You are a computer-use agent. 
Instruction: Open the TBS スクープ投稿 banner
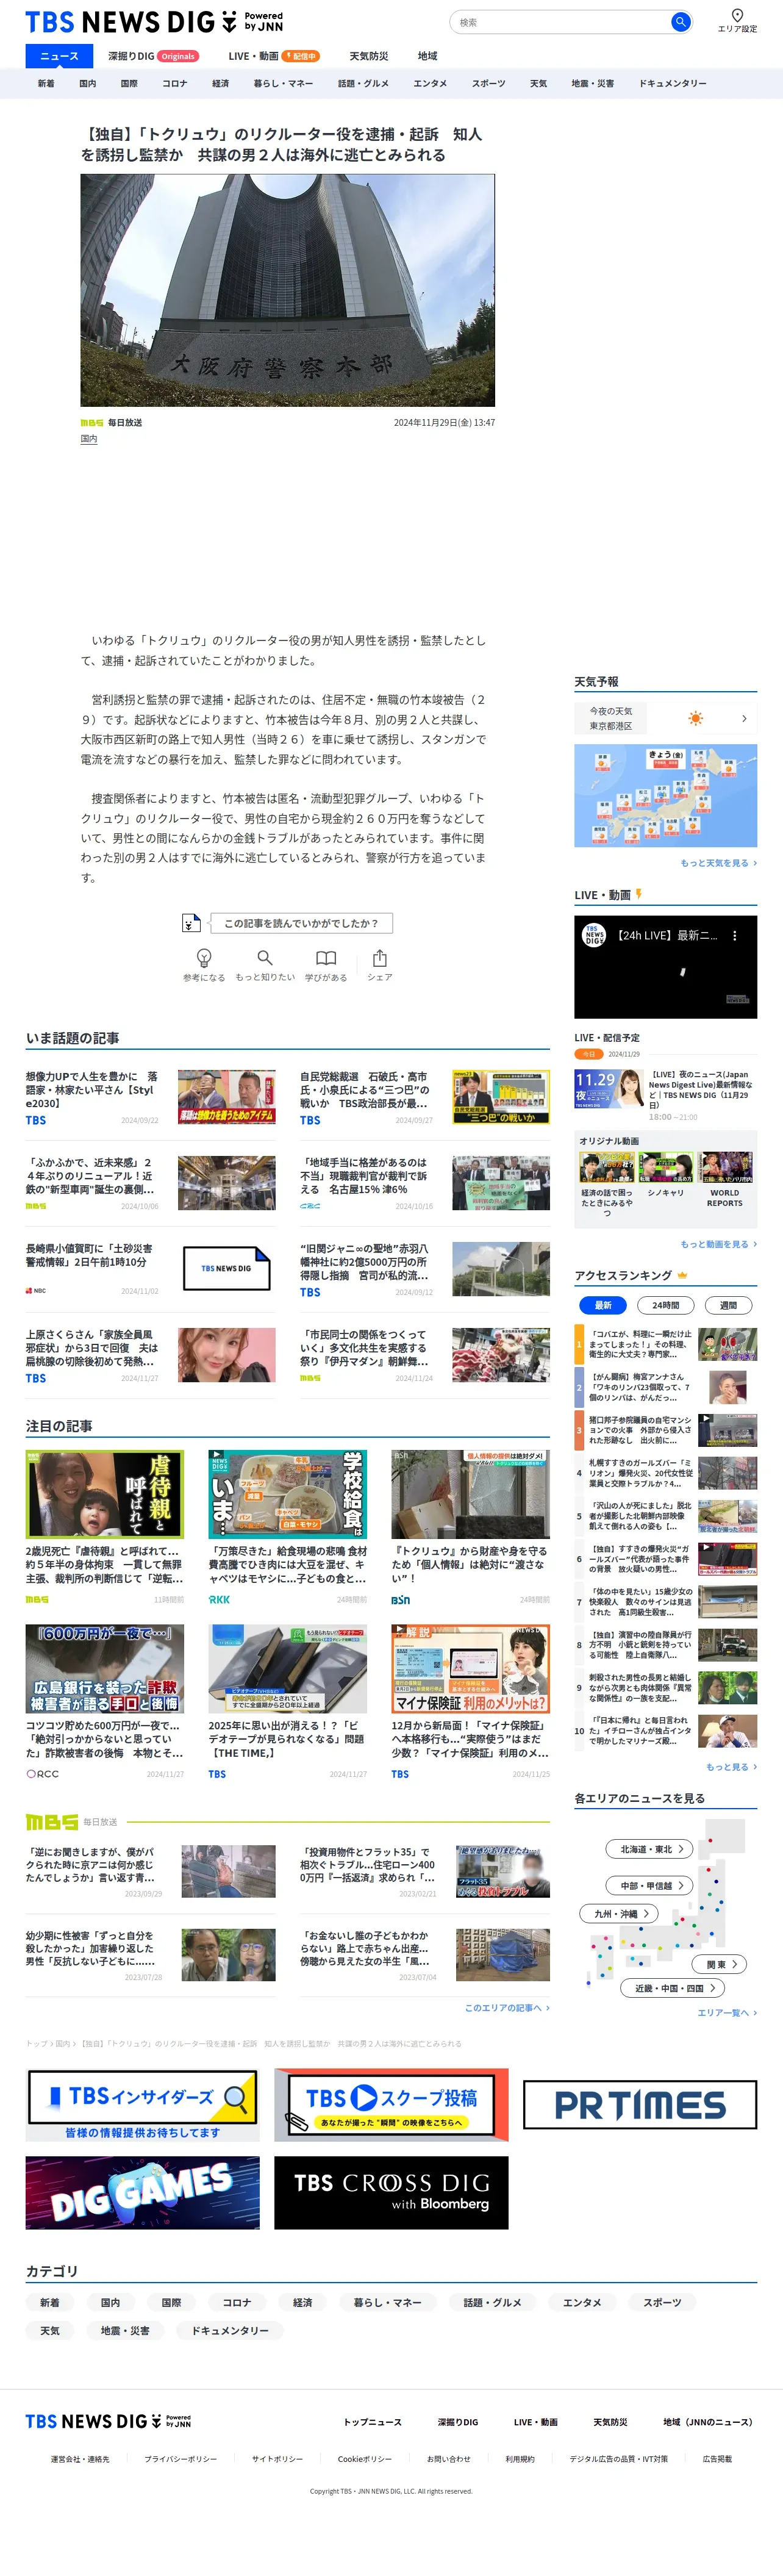pyautogui.click(x=391, y=2104)
